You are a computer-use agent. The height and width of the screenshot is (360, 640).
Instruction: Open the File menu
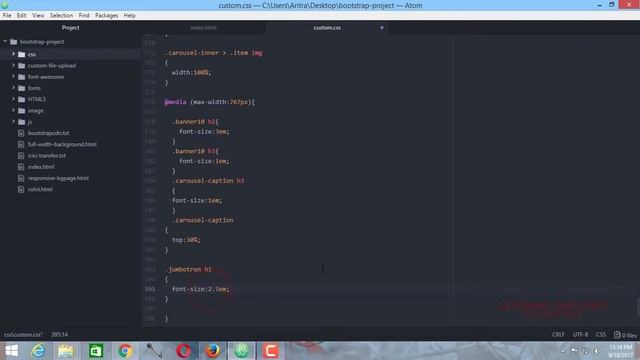[x=7, y=16]
